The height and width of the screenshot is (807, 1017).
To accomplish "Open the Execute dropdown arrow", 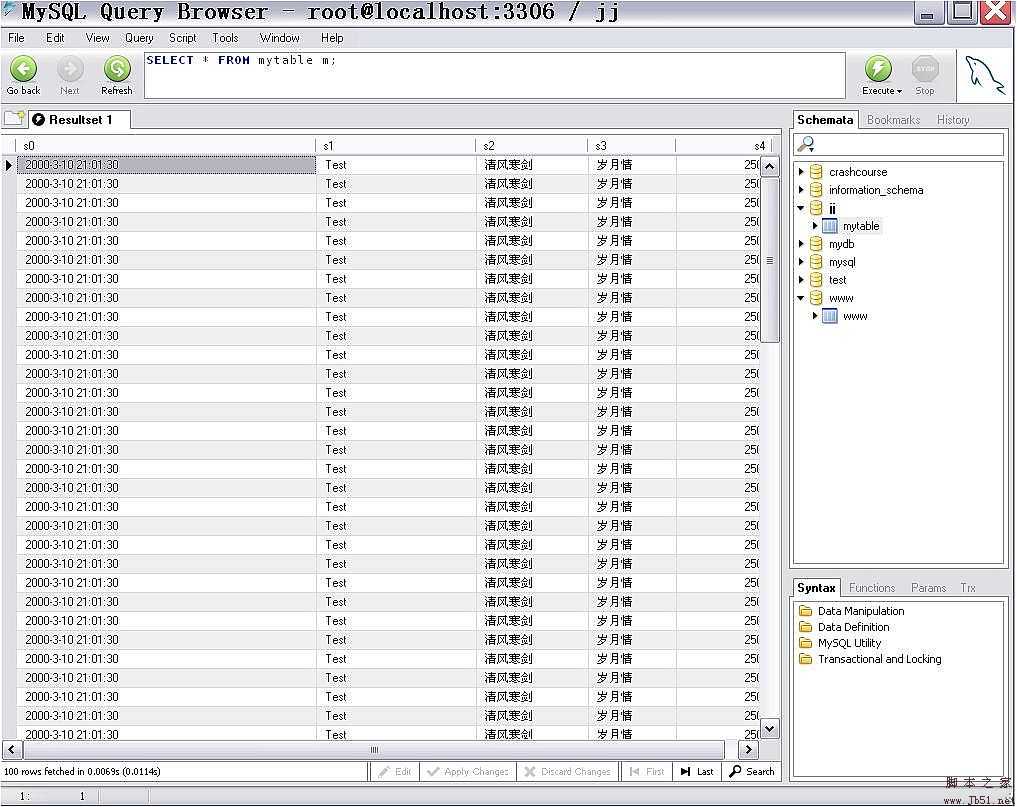I will click(900, 91).
